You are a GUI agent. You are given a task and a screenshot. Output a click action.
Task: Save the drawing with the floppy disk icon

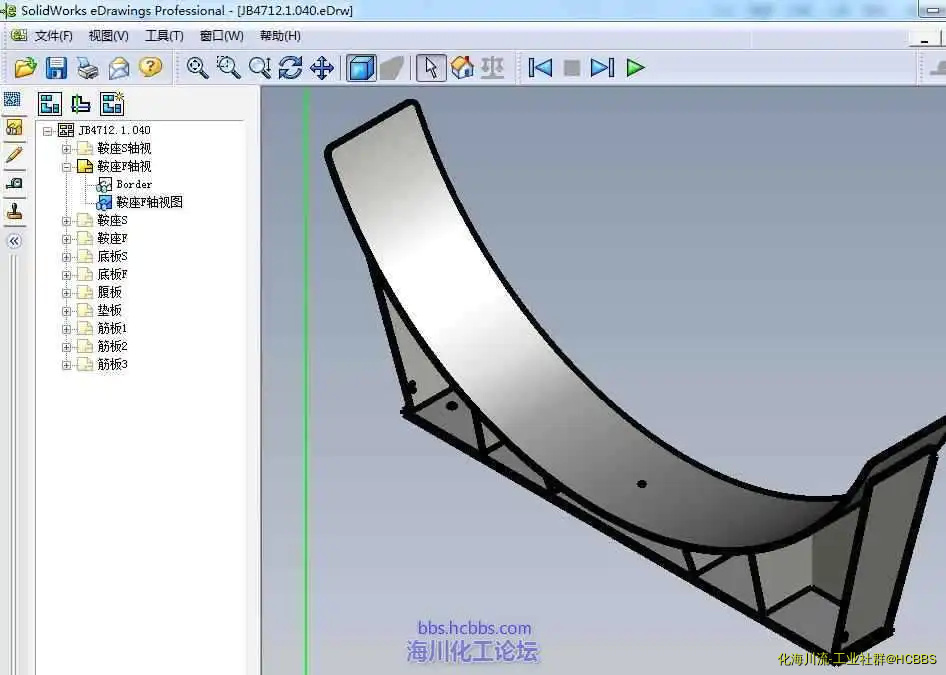click(56, 68)
